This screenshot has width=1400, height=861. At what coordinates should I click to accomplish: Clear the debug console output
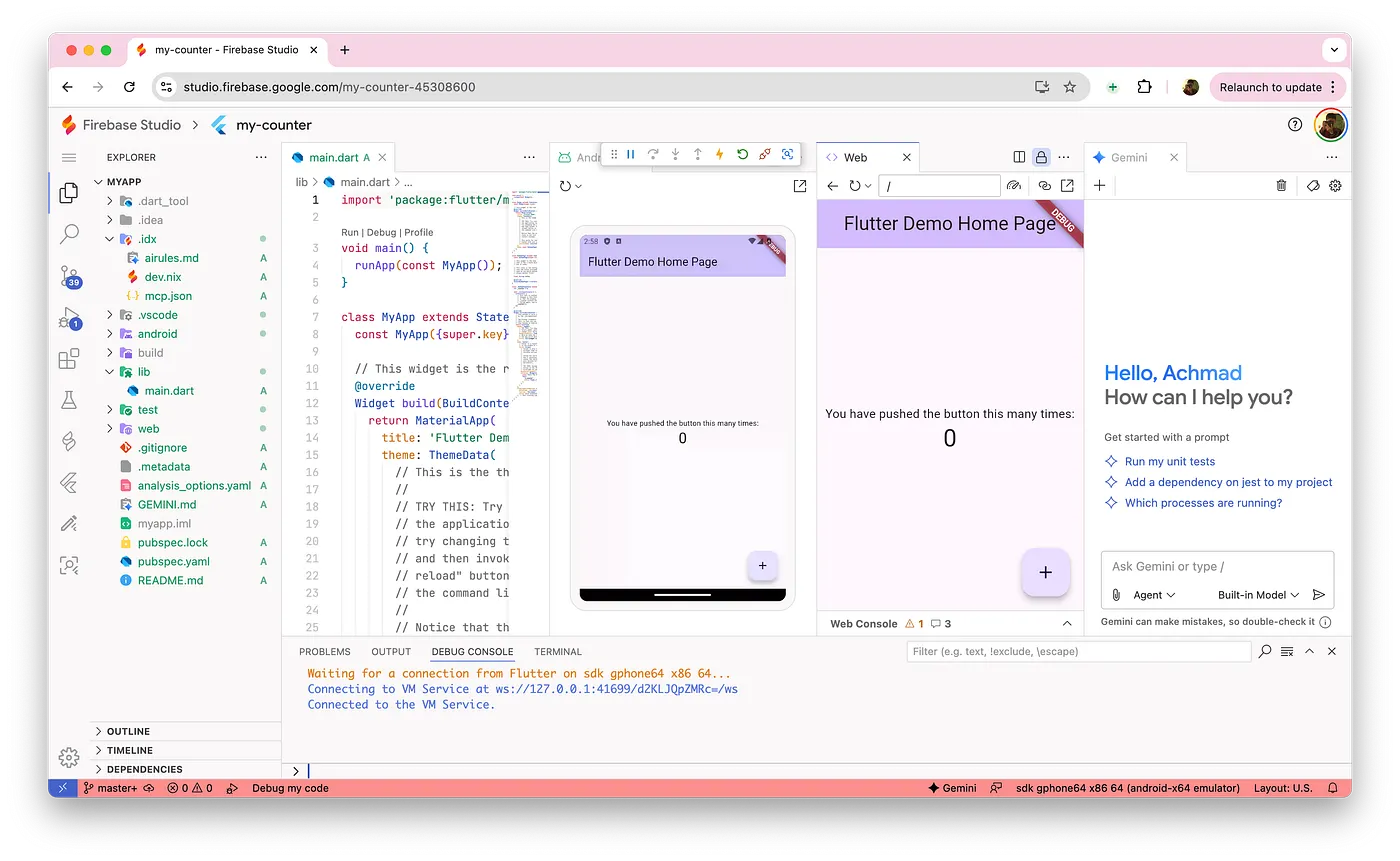click(x=1287, y=651)
